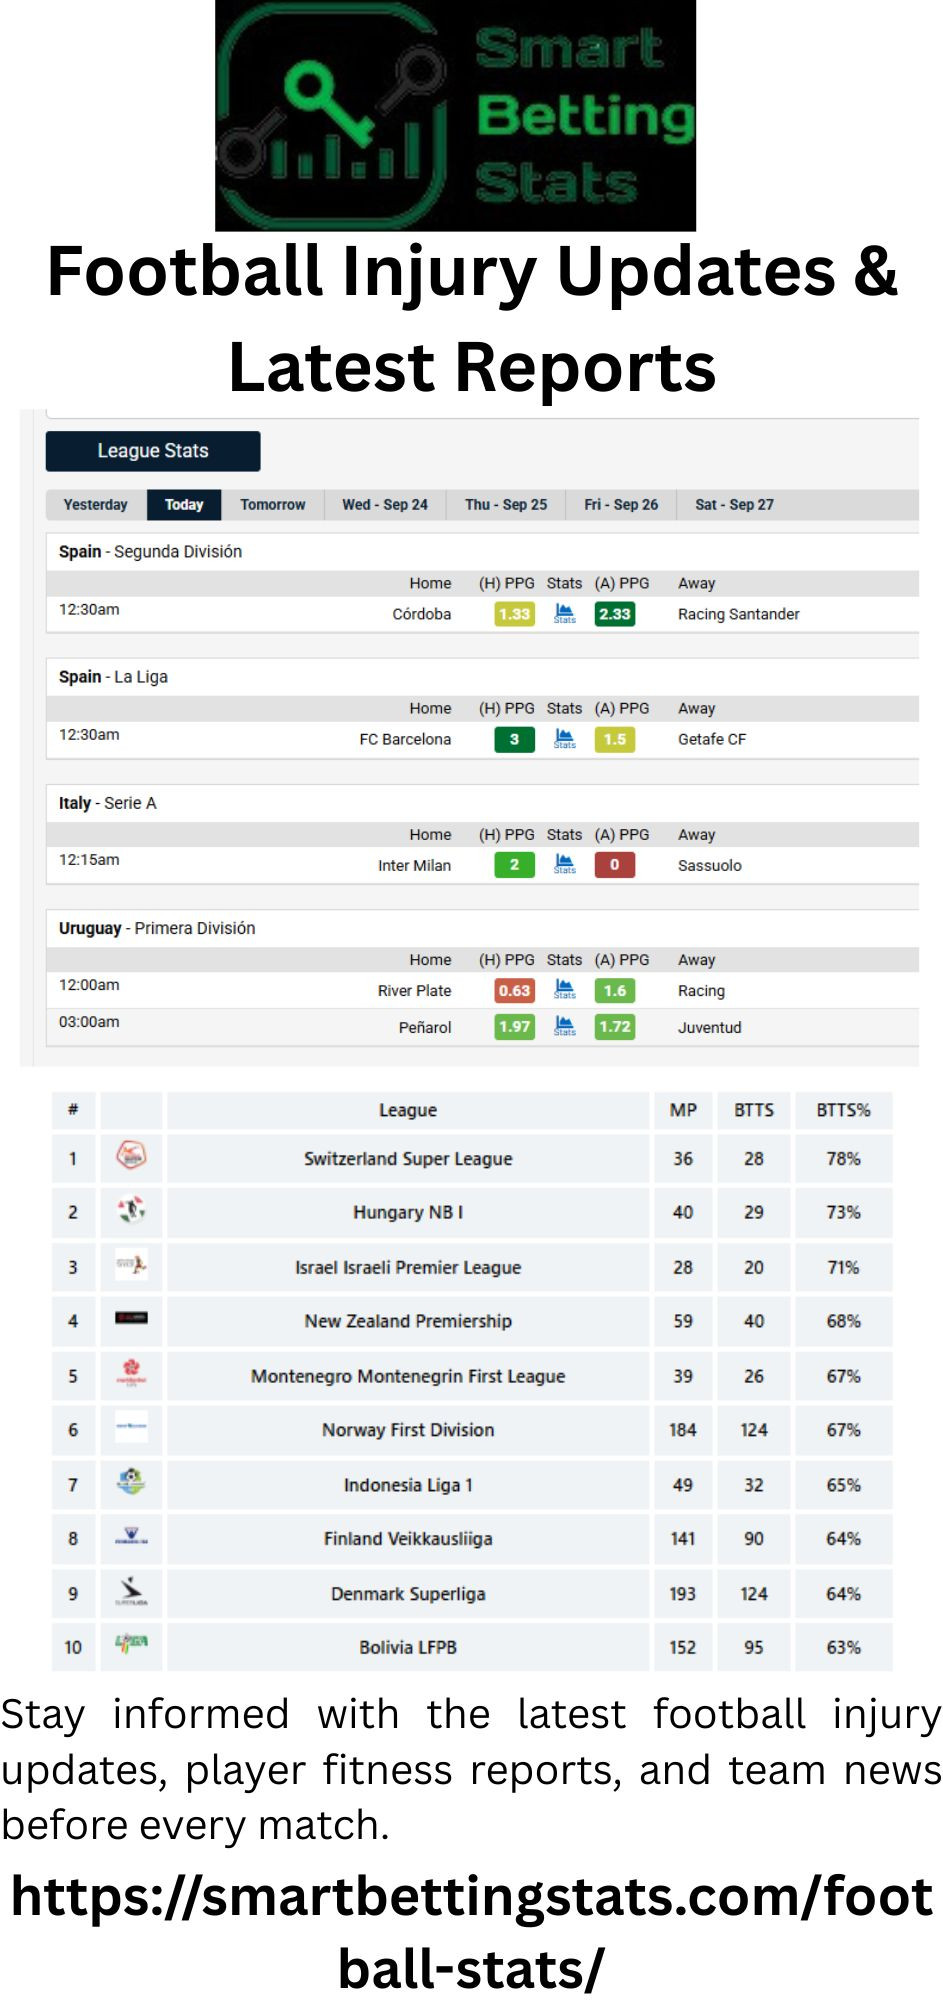Open the Norway First Division row

pyautogui.click(x=472, y=1430)
